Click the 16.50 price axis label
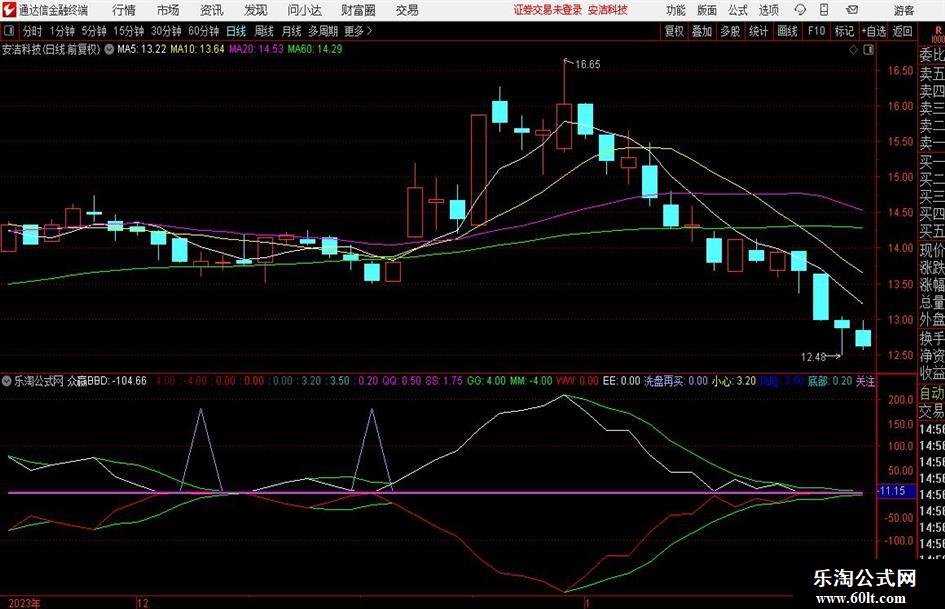Viewport: 945px width, 609px height. (900, 71)
